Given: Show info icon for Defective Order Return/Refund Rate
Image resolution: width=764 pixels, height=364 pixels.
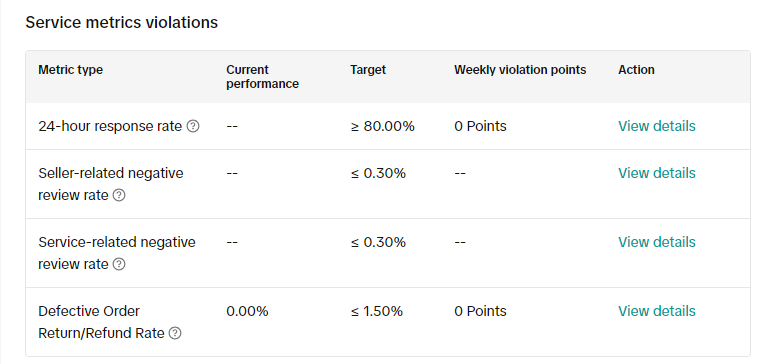Looking at the screenshot, I should coord(175,333).
